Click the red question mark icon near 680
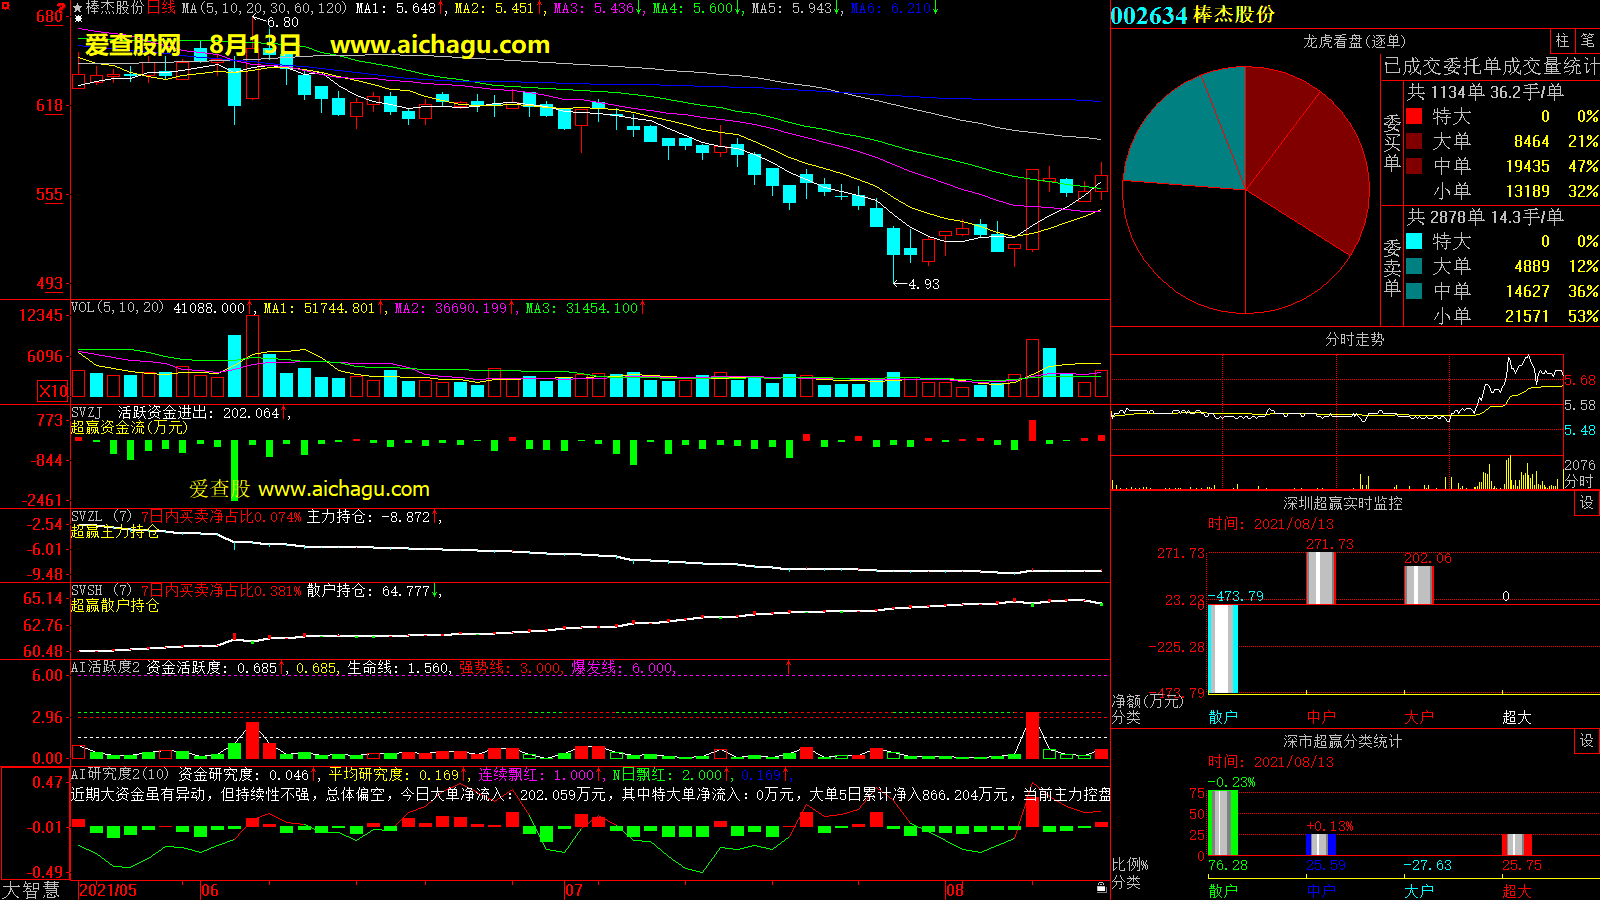 (x=62, y=9)
